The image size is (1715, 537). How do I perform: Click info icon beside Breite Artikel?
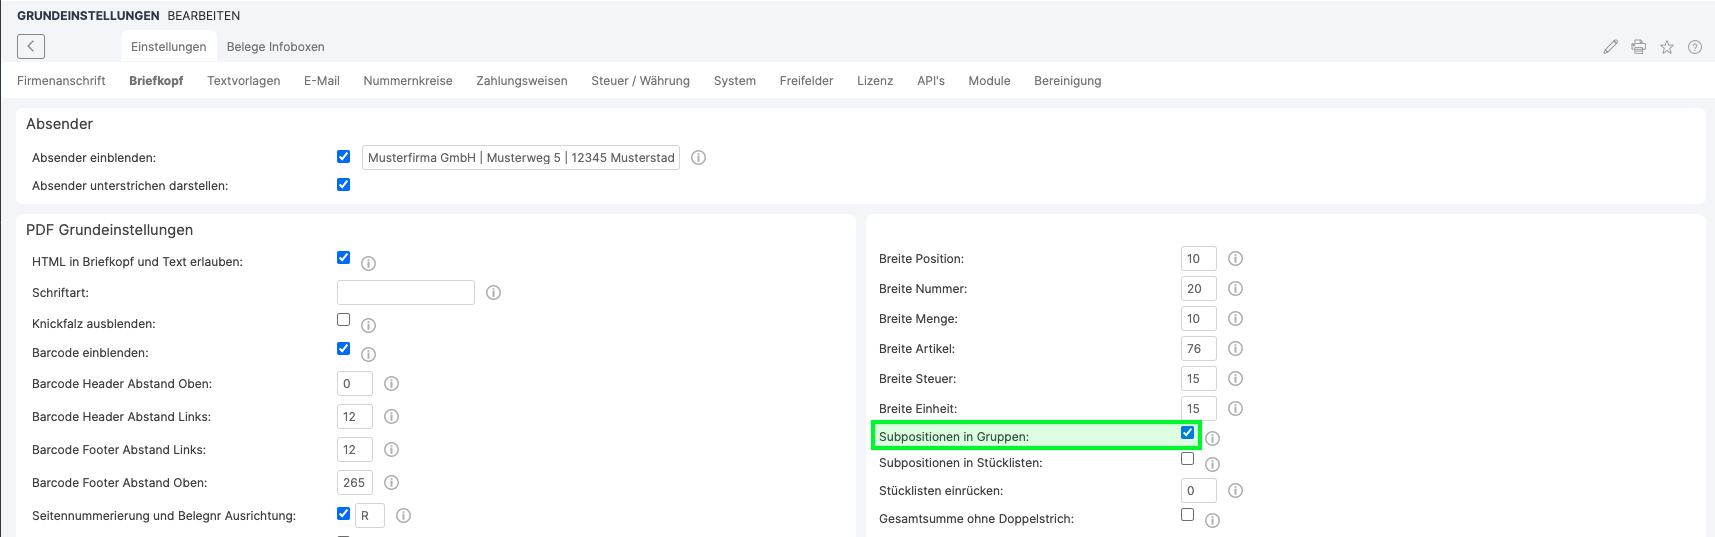click(x=1235, y=349)
